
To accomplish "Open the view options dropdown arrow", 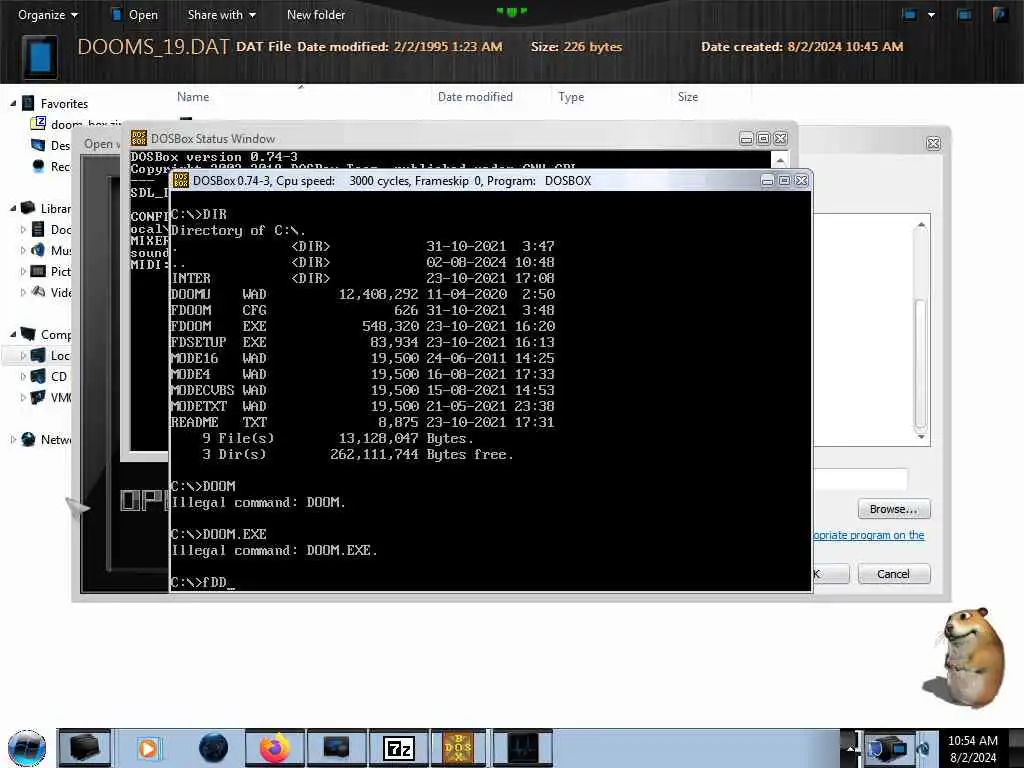I will pos(931,14).
